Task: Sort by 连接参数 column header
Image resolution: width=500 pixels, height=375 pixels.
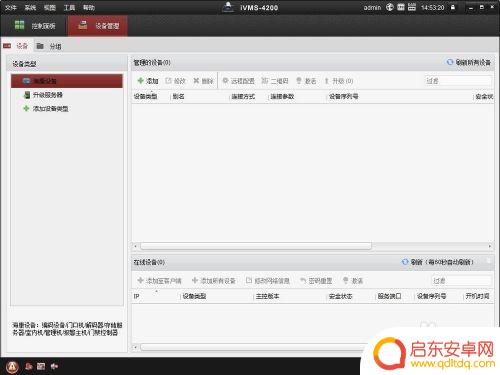Action: point(282,97)
